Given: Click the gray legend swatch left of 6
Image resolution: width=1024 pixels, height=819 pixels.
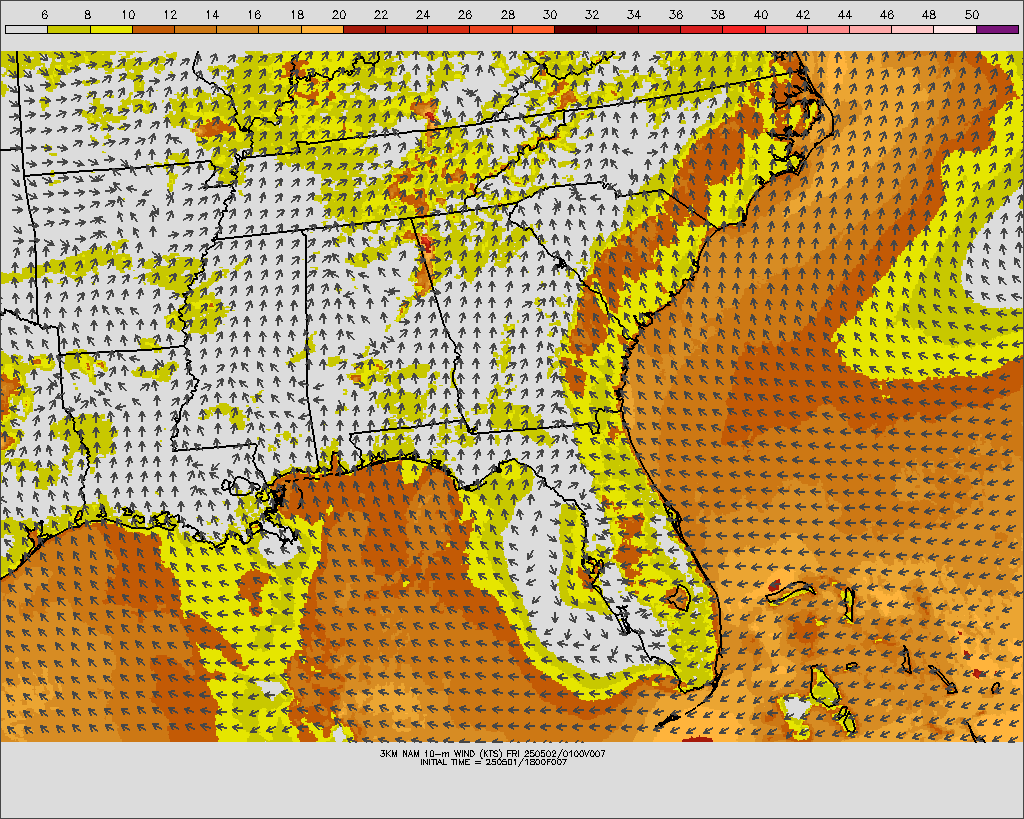Looking at the screenshot, I should pos(27,29).
